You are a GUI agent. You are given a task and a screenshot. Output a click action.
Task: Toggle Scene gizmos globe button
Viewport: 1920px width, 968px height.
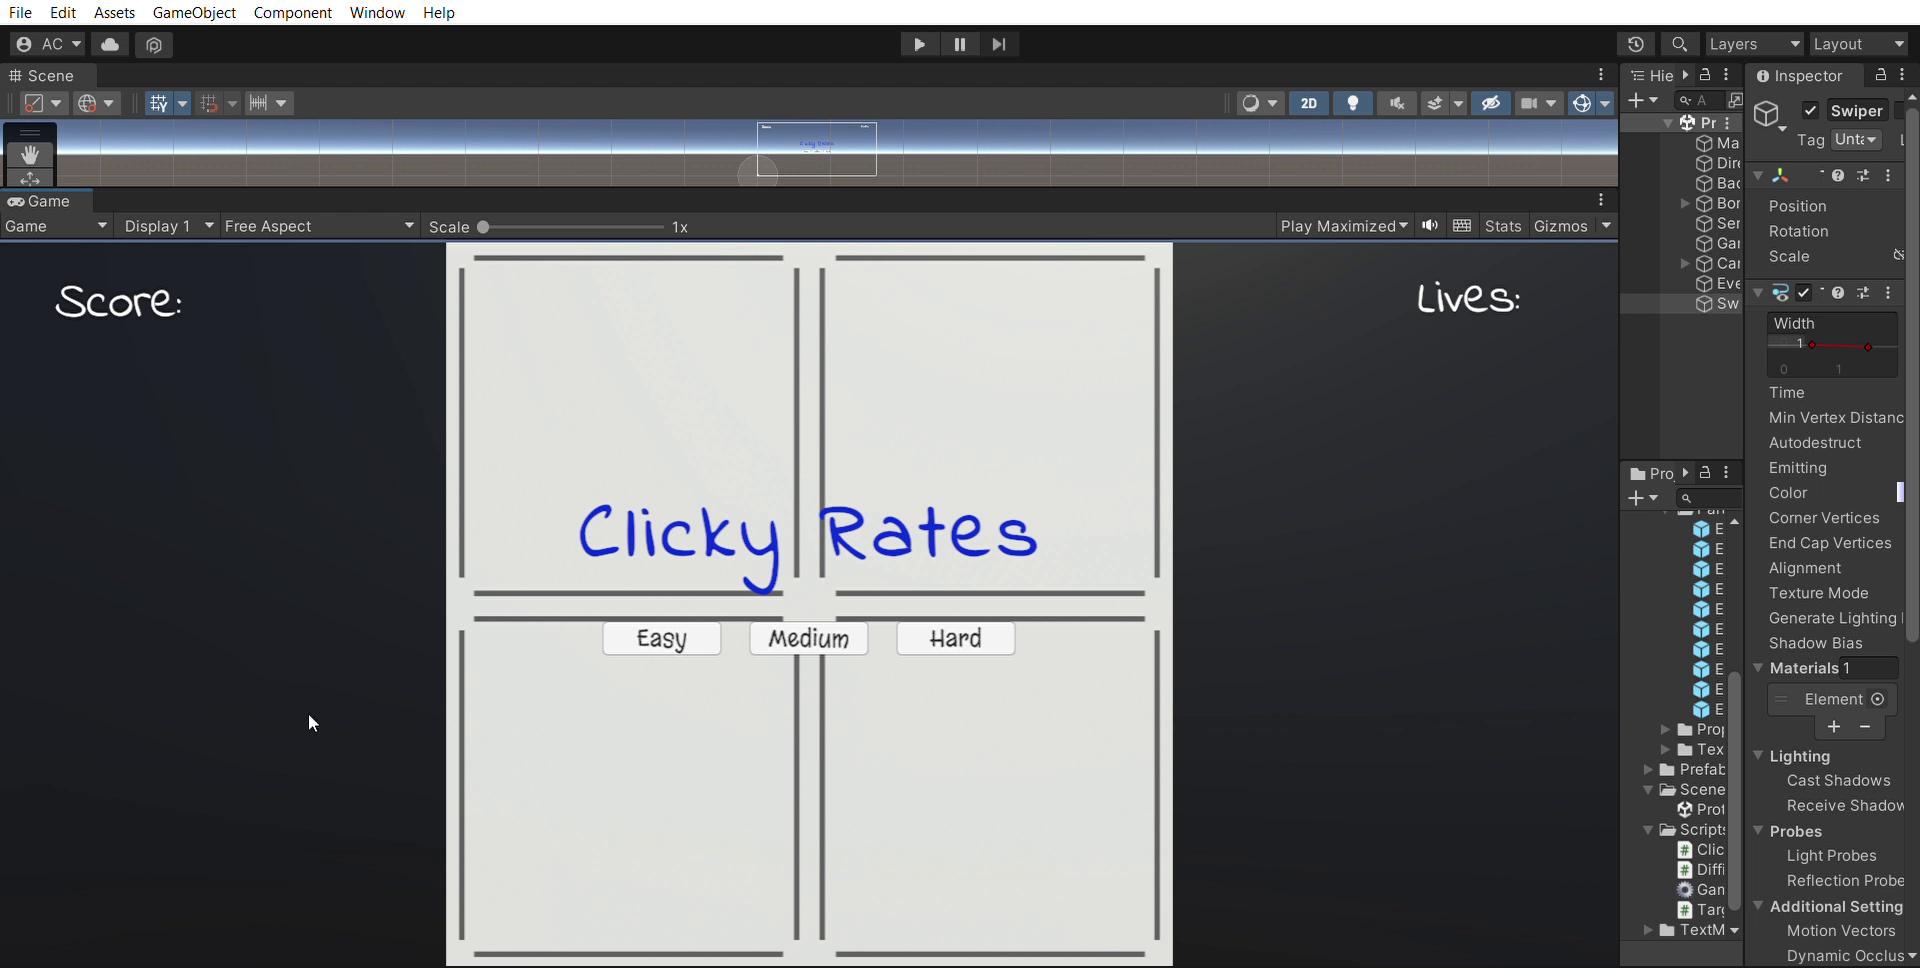(1582, 103)
